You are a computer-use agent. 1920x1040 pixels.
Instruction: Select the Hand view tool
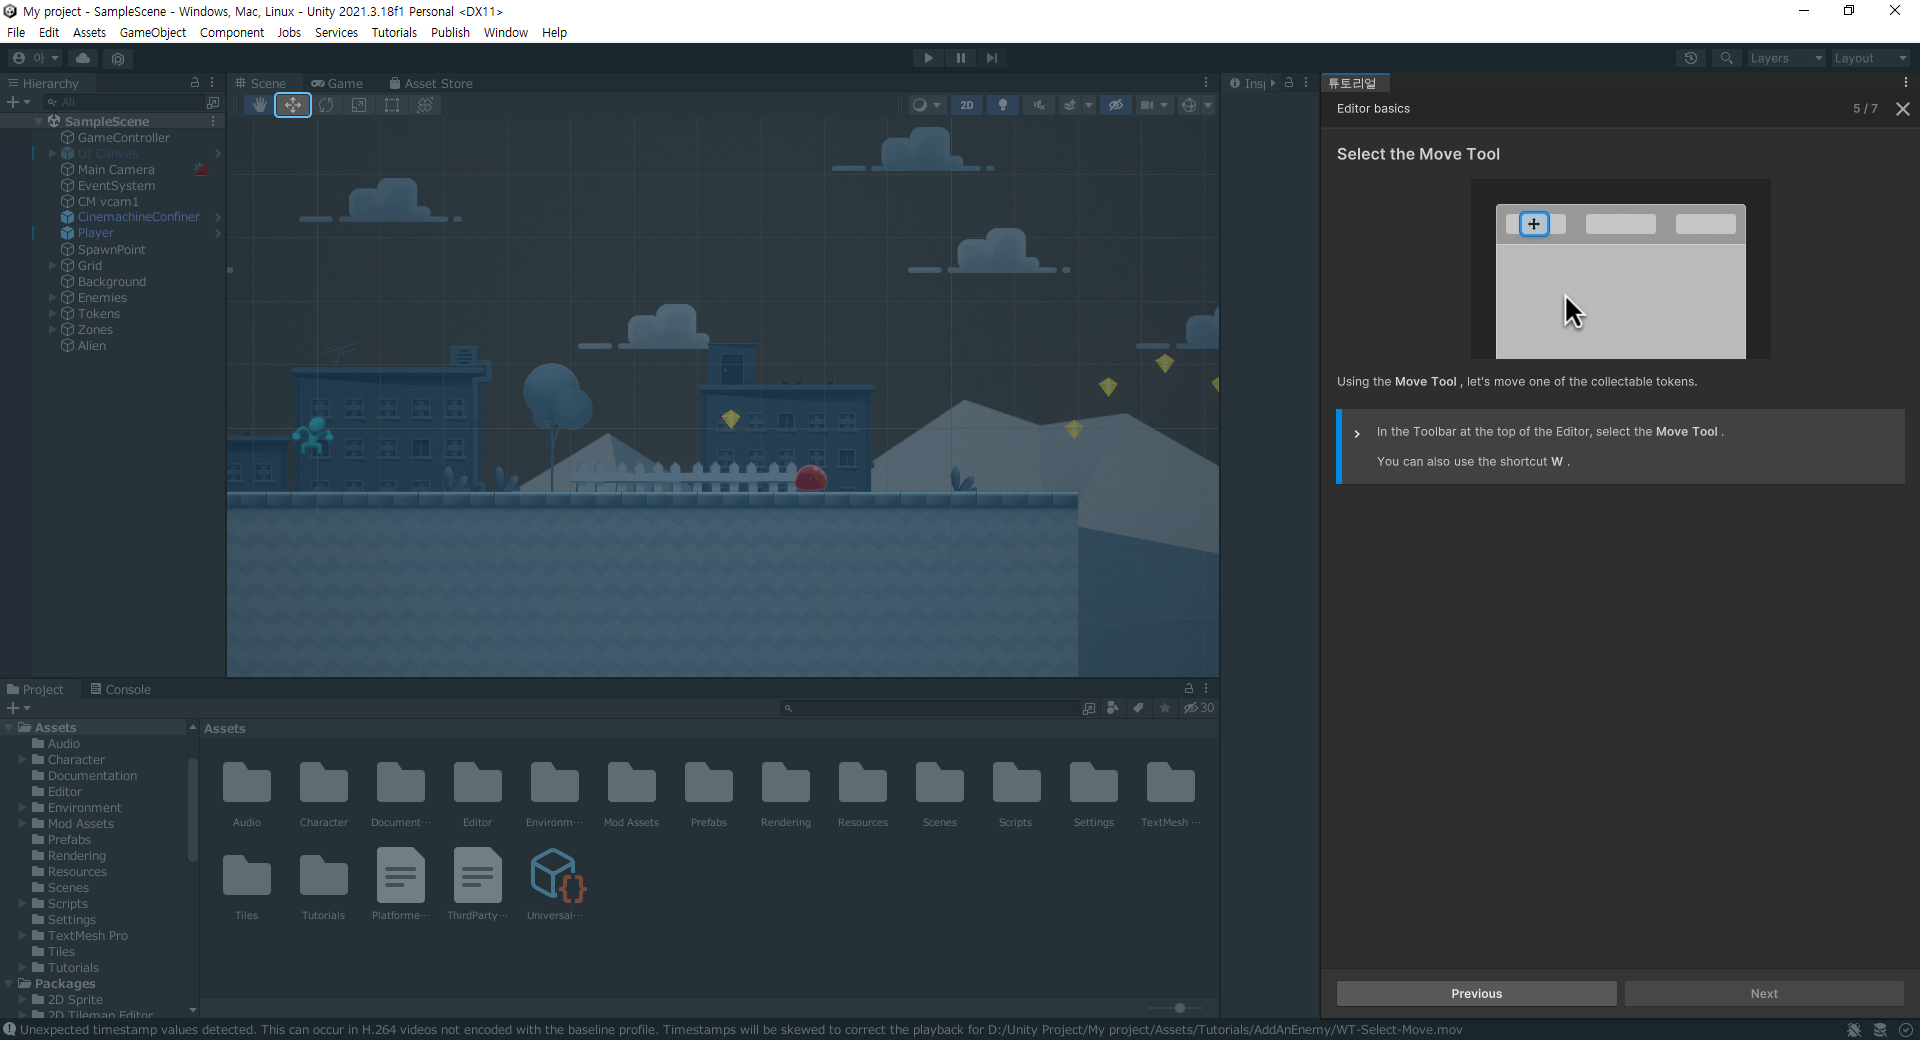(259, 105)
